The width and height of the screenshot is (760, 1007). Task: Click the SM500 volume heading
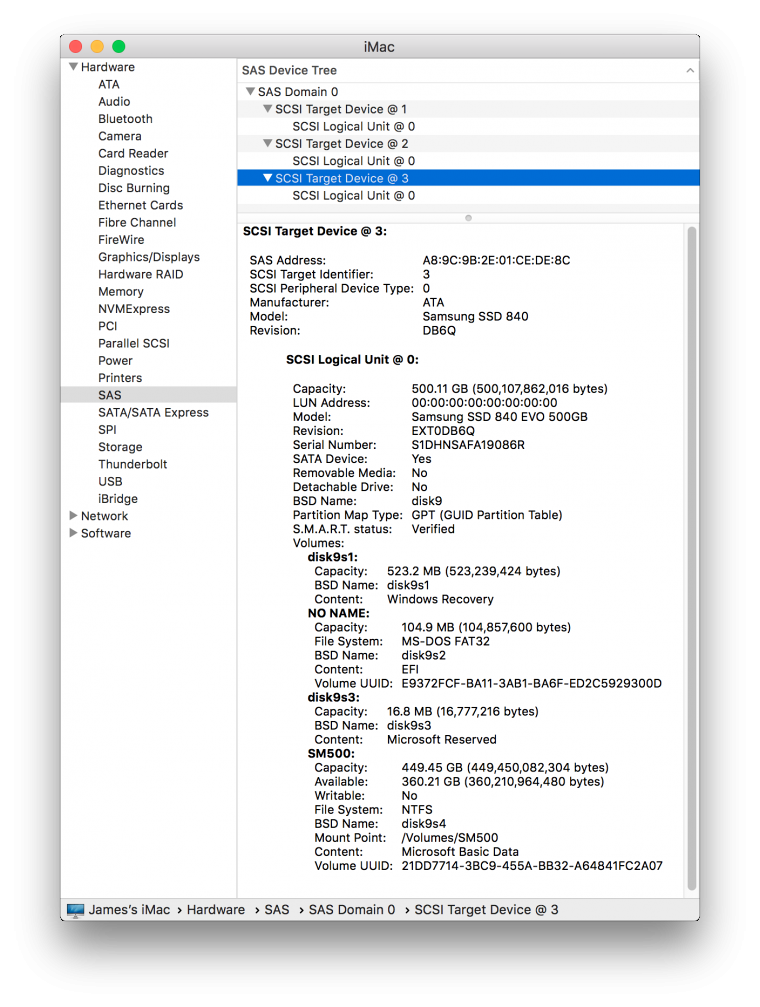click(x=331, y=753)
